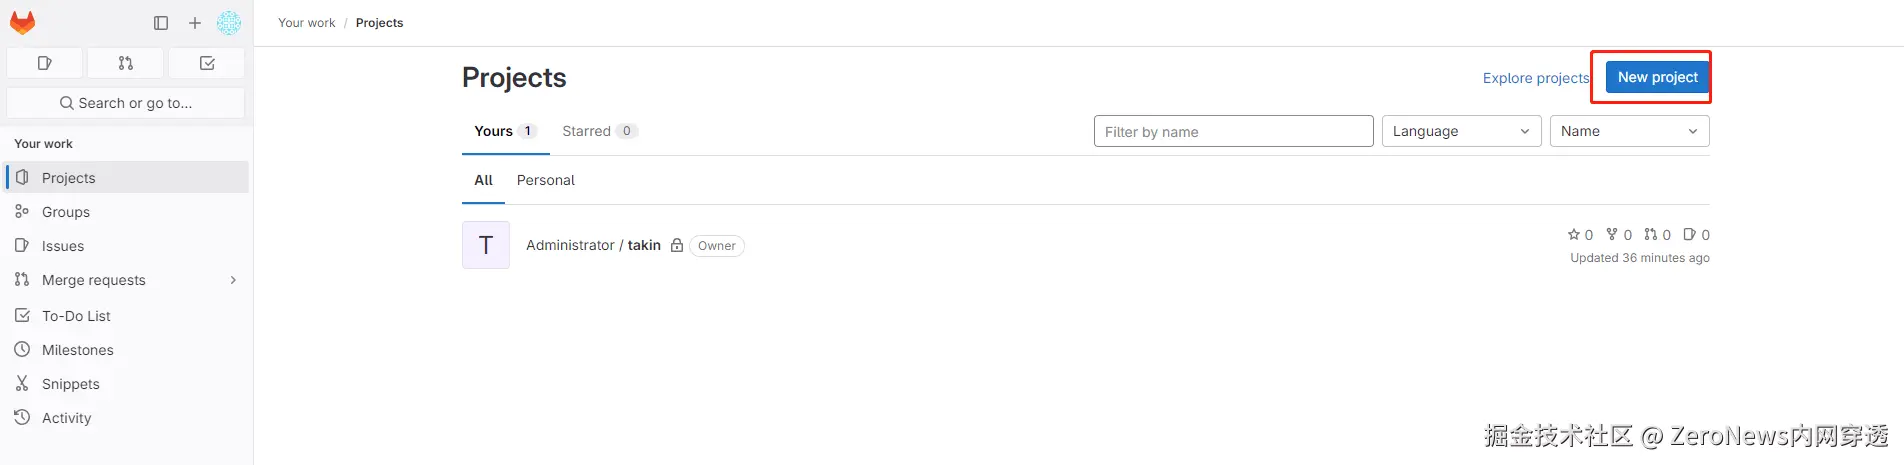Select the Personal tab
This screenshot has height=465, width=1904.
pyautogui.click(x=545, y=180)
